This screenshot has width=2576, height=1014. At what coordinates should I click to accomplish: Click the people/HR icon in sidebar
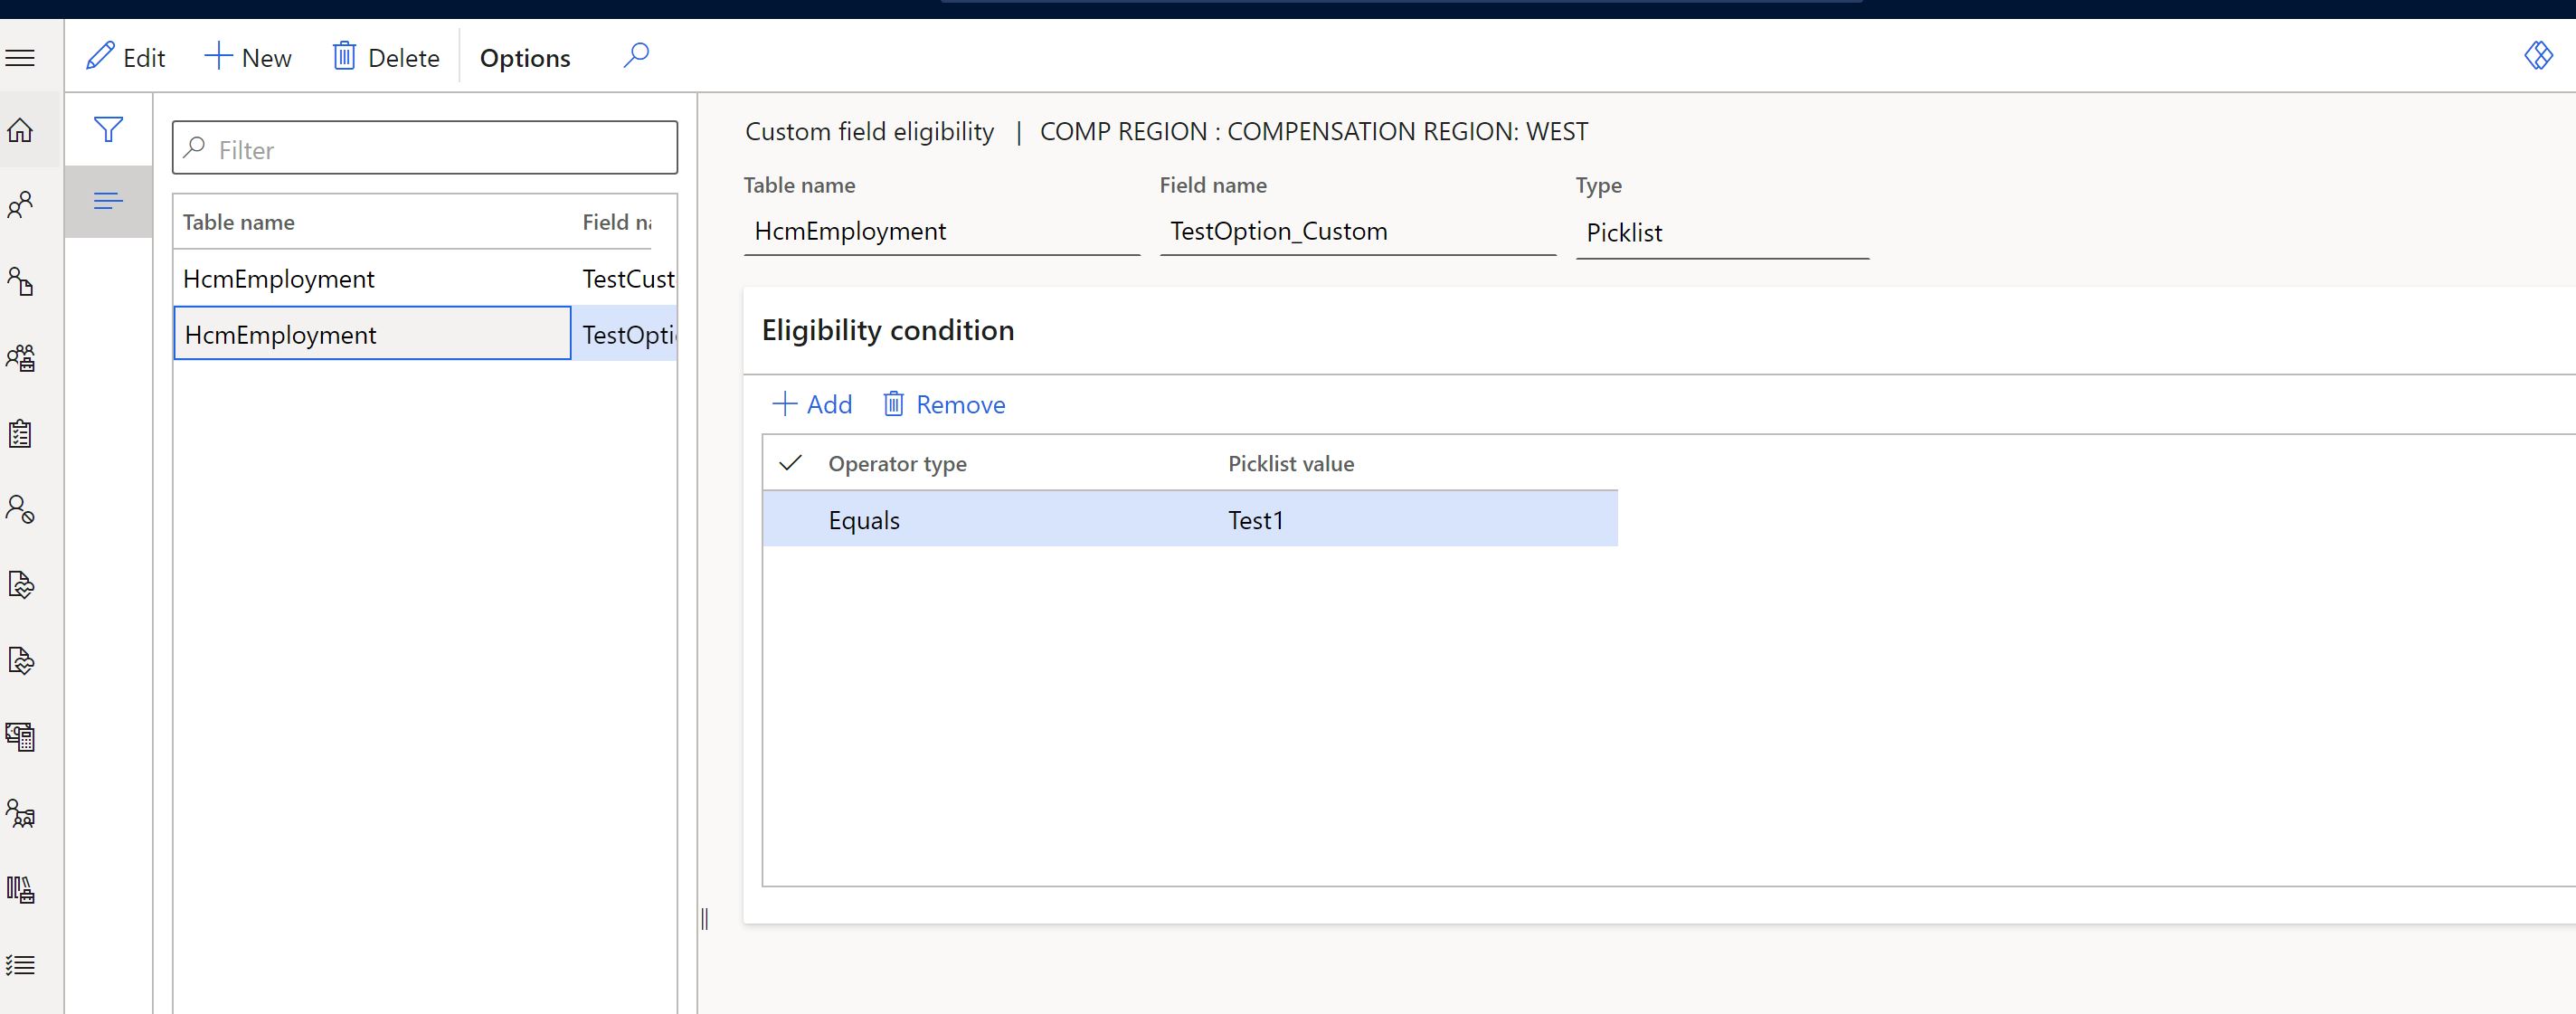[x=23, y=204]
